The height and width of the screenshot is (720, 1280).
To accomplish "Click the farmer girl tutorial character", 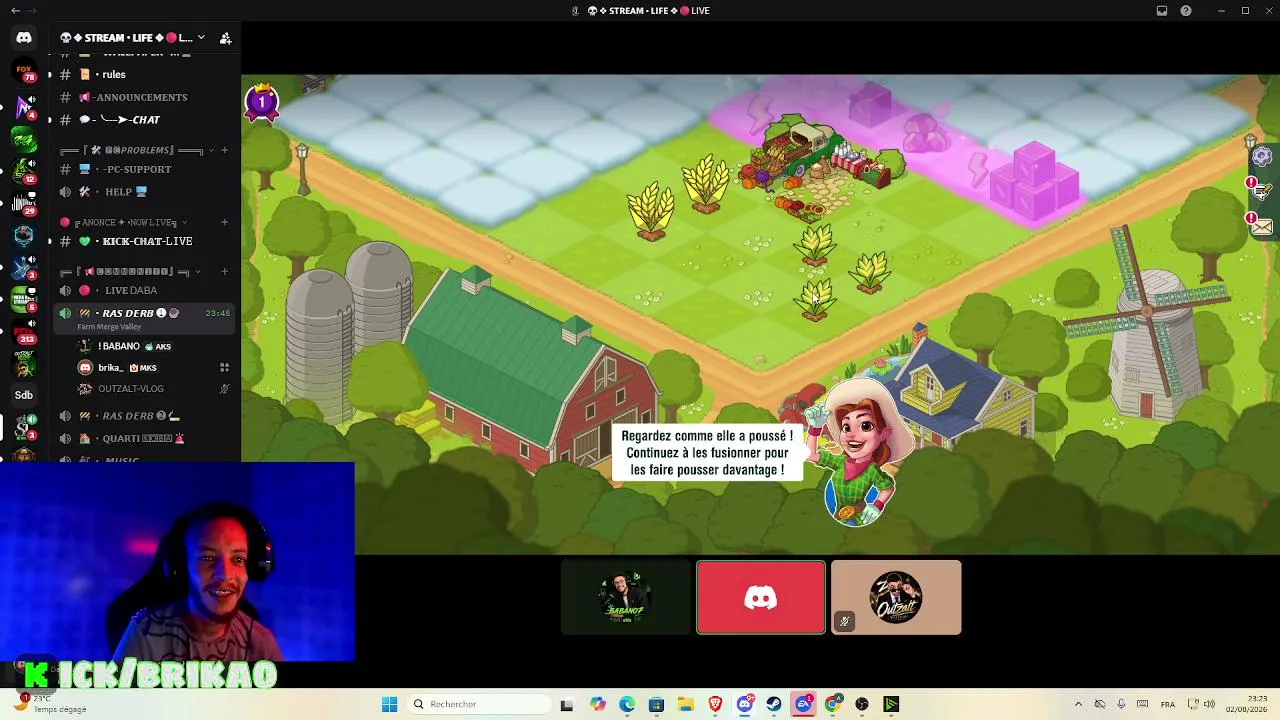I will click(858, 450).
